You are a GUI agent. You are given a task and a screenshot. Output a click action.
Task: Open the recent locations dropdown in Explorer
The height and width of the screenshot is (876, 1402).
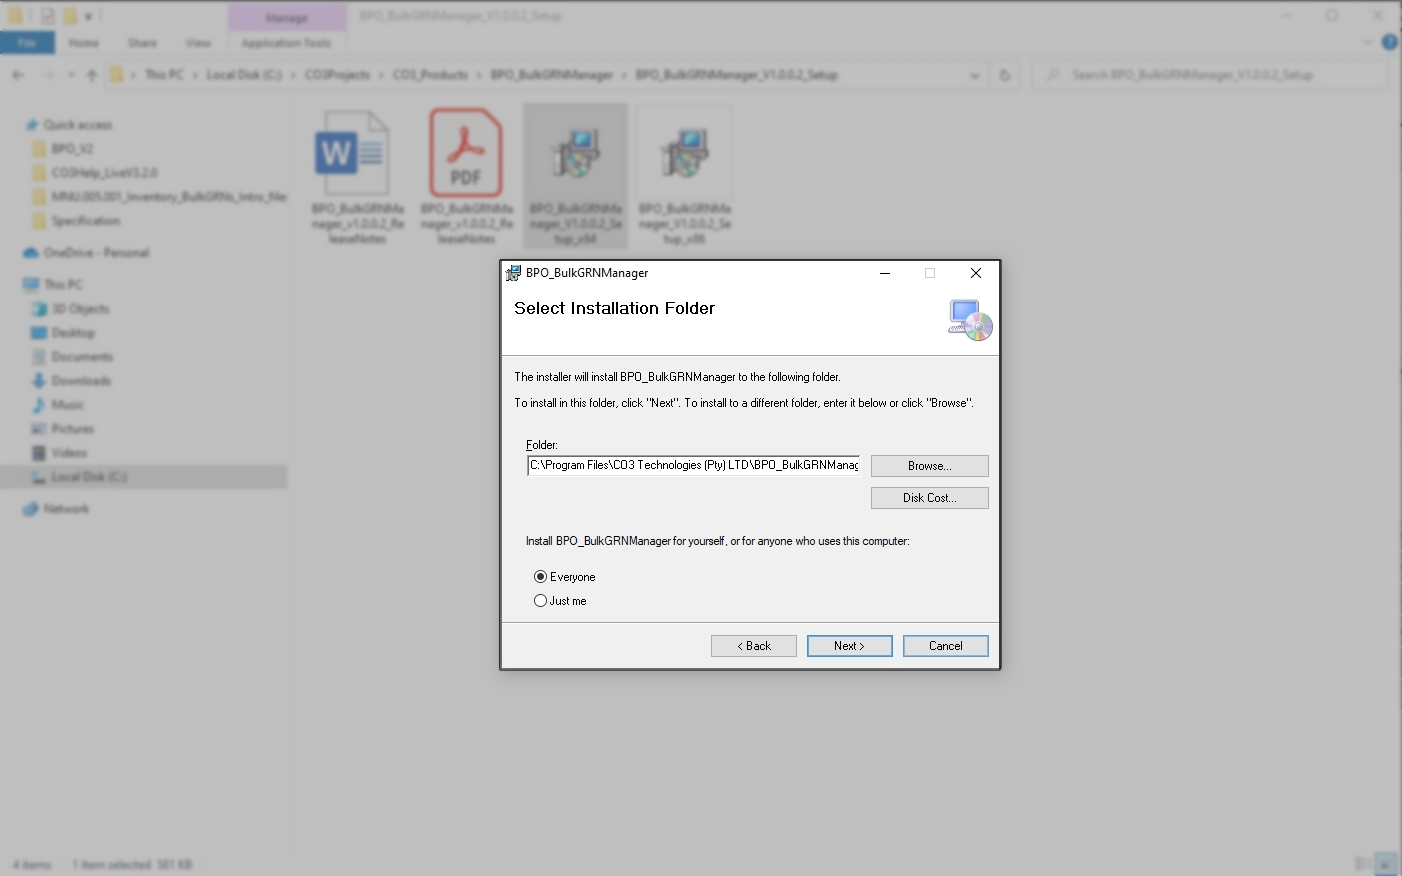70,75
